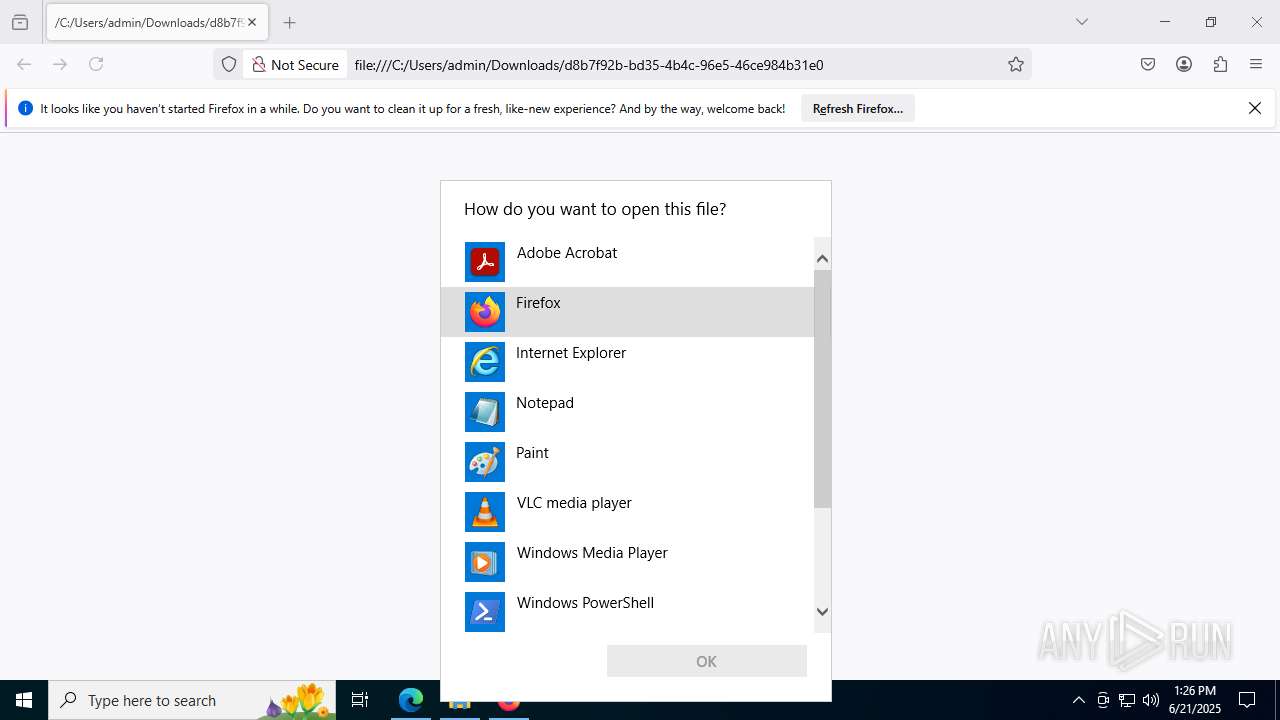Open Not Secure site information
The width and height of the screenshot is (1280, 720).
pyautogui.click(x=295, y=64)
